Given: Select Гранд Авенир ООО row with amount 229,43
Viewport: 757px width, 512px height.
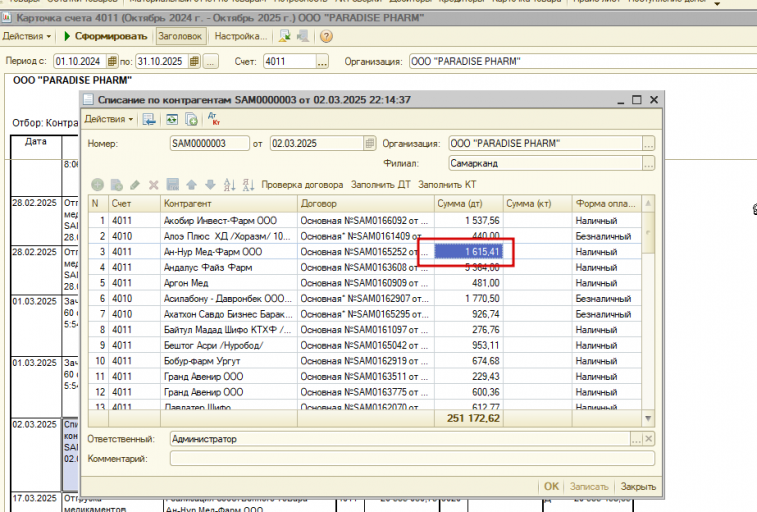Looking at the screenshot, I should pos(365,376).
